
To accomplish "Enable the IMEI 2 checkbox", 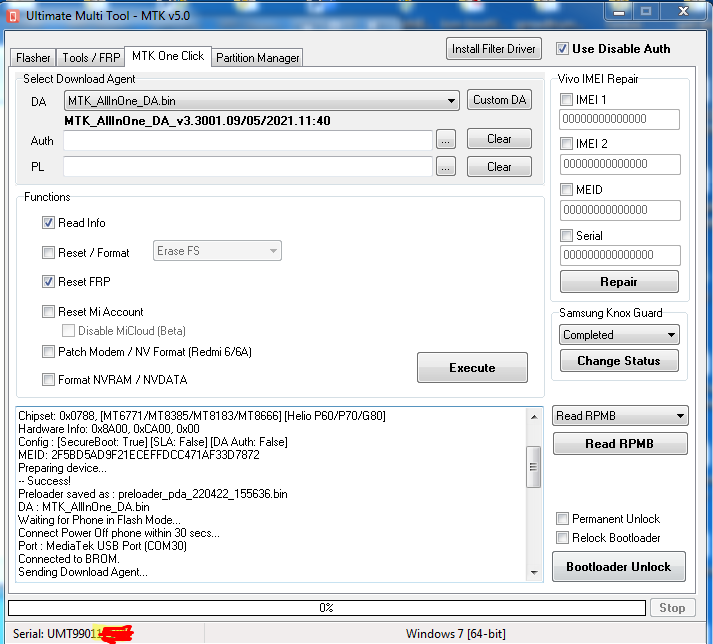I will [566, 144].
